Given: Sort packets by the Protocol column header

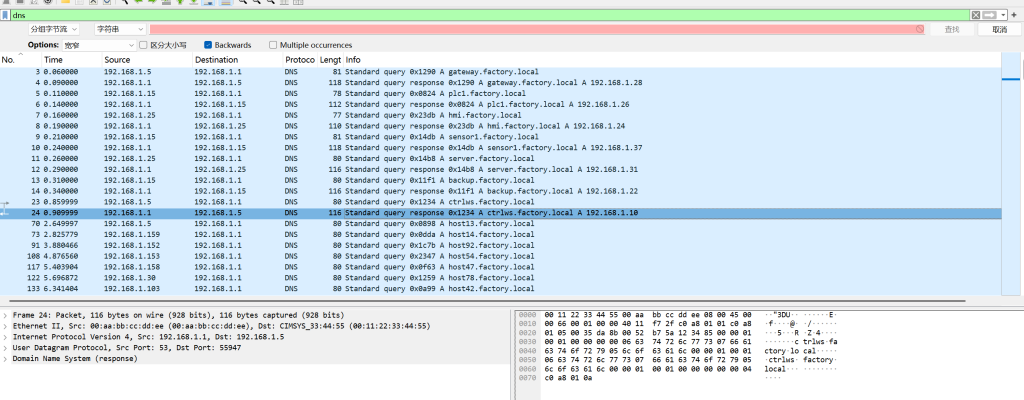Looking at the screenshot, I should [299, 60].
